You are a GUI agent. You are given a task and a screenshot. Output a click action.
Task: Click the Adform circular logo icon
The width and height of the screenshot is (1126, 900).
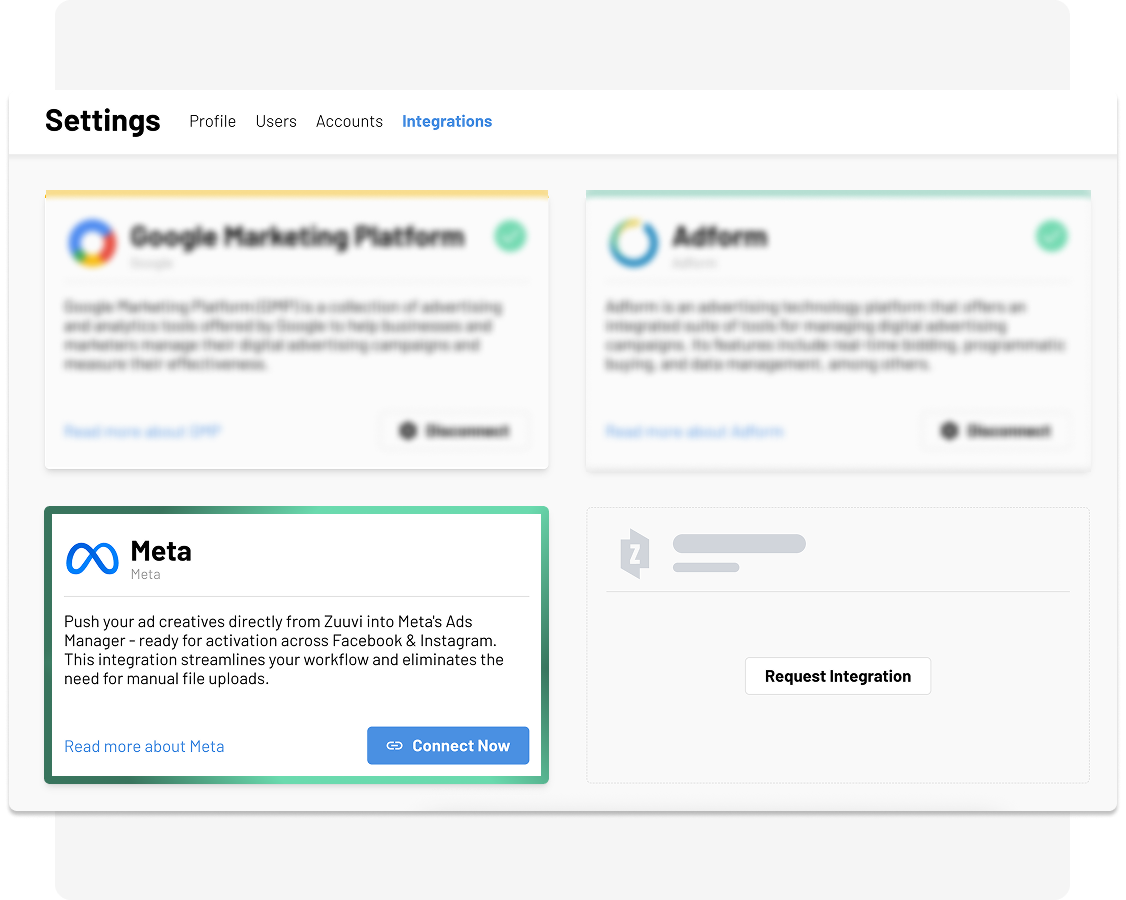point(633,243)
